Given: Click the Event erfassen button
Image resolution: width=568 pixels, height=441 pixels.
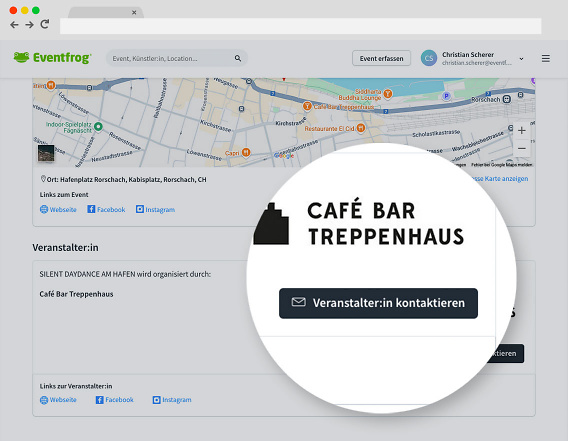Looking at the screenshot, I should pyautogui.click(x=381, y=58).
